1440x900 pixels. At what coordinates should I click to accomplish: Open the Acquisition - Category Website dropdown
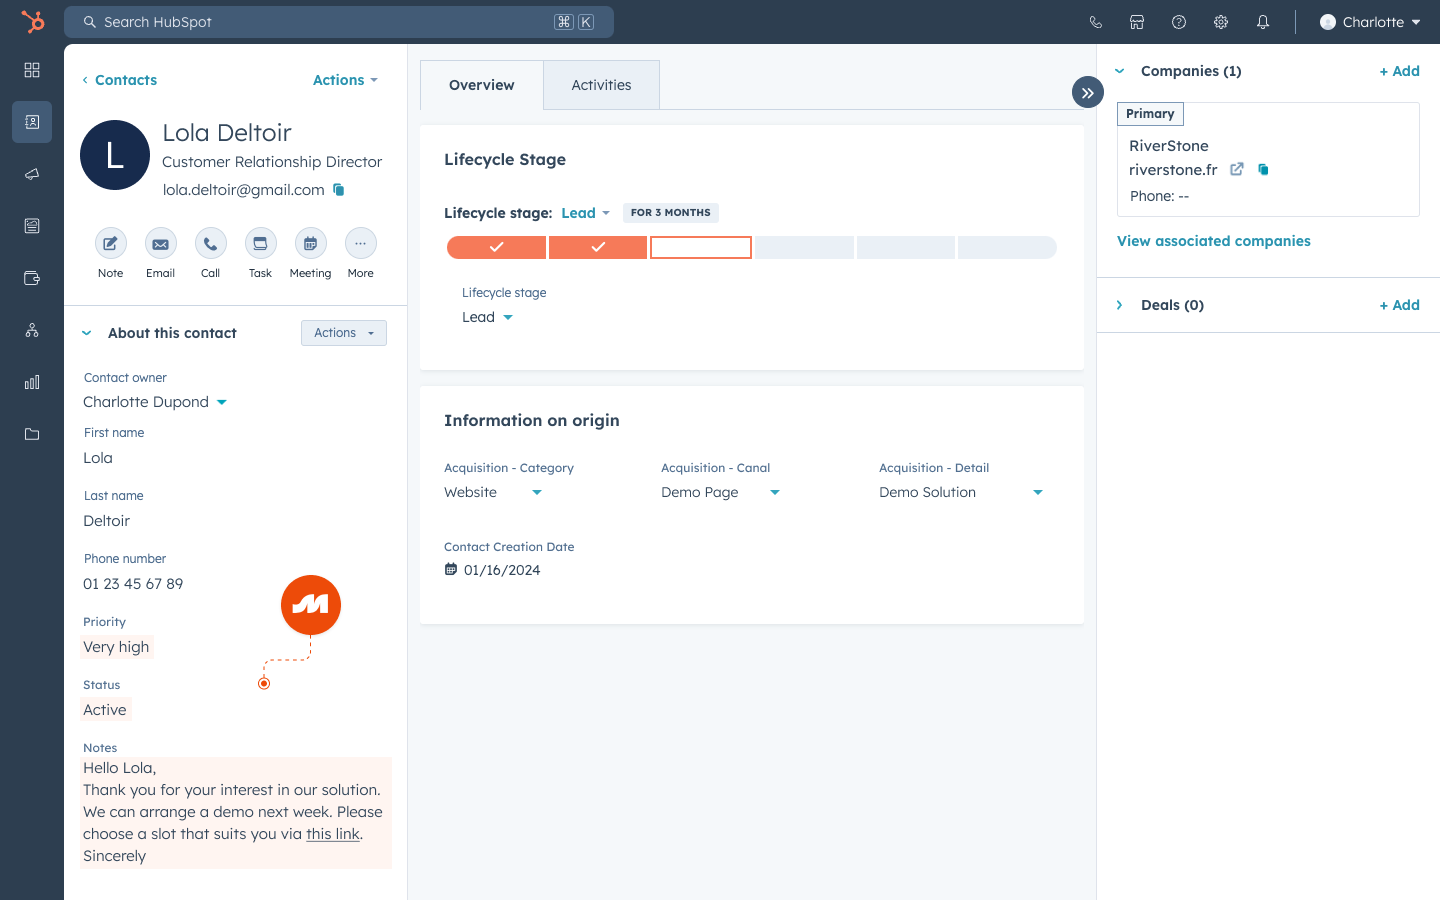493,492
